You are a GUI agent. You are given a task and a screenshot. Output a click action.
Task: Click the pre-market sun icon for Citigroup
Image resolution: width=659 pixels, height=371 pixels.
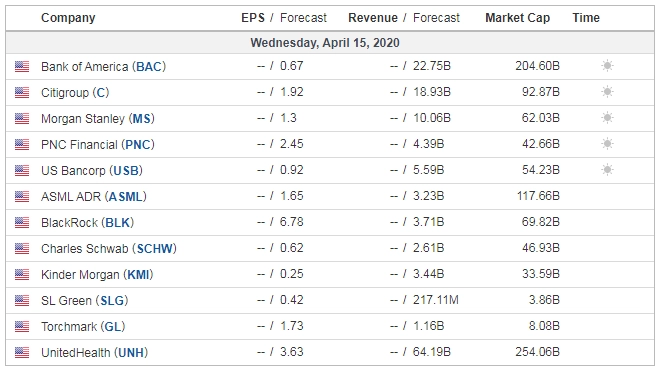tap(607, 92)
